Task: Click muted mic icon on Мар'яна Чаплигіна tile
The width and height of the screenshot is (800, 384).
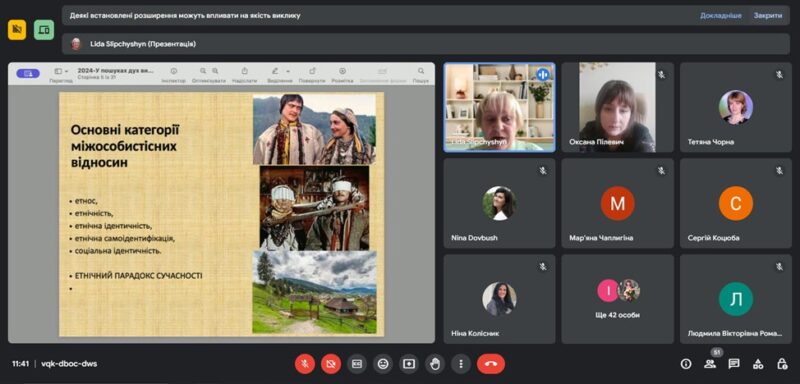Action: [x=661, y=171]
